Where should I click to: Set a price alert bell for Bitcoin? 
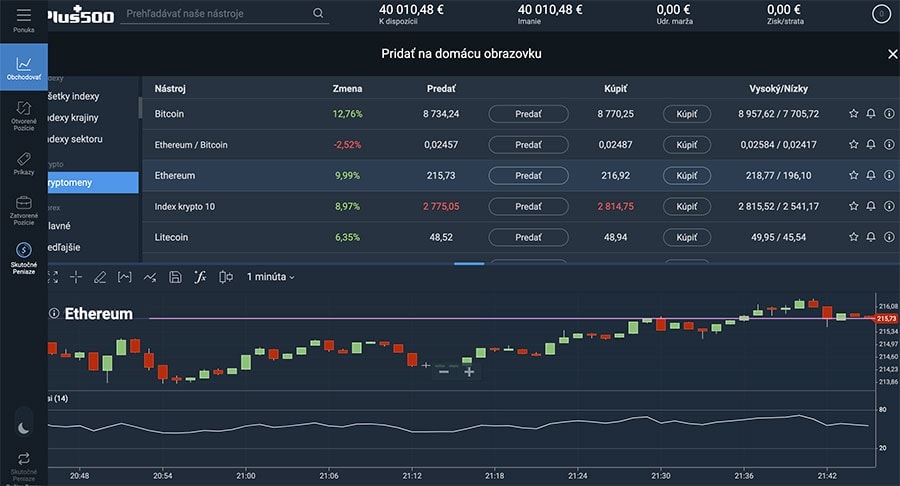pyautogui.click(x=871, y=114)
